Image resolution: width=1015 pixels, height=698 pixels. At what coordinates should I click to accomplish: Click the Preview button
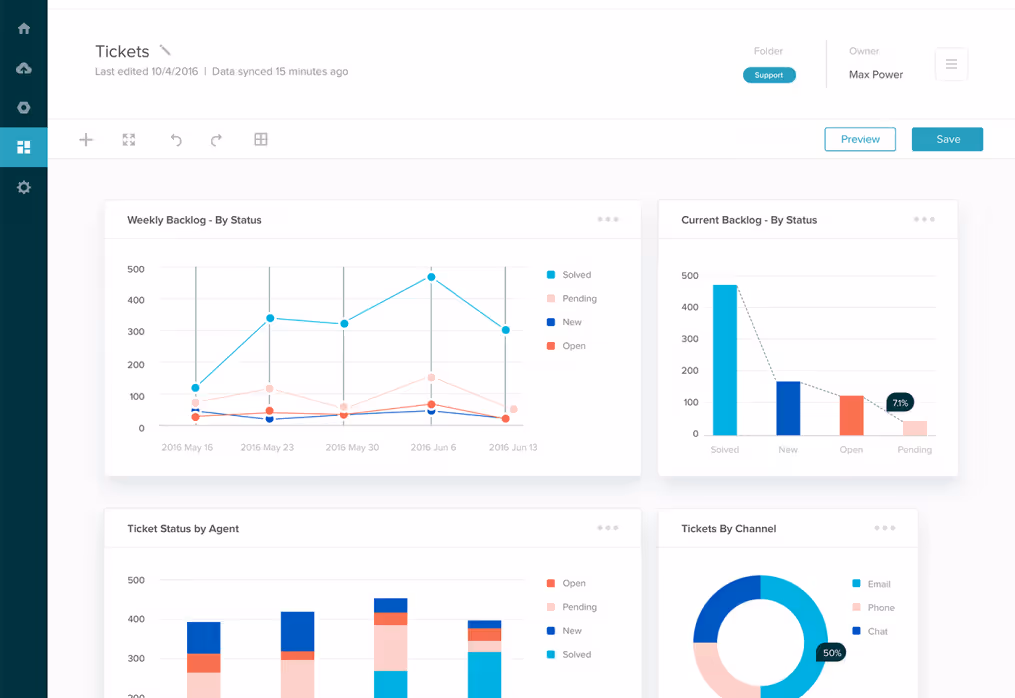coord(860,139)
